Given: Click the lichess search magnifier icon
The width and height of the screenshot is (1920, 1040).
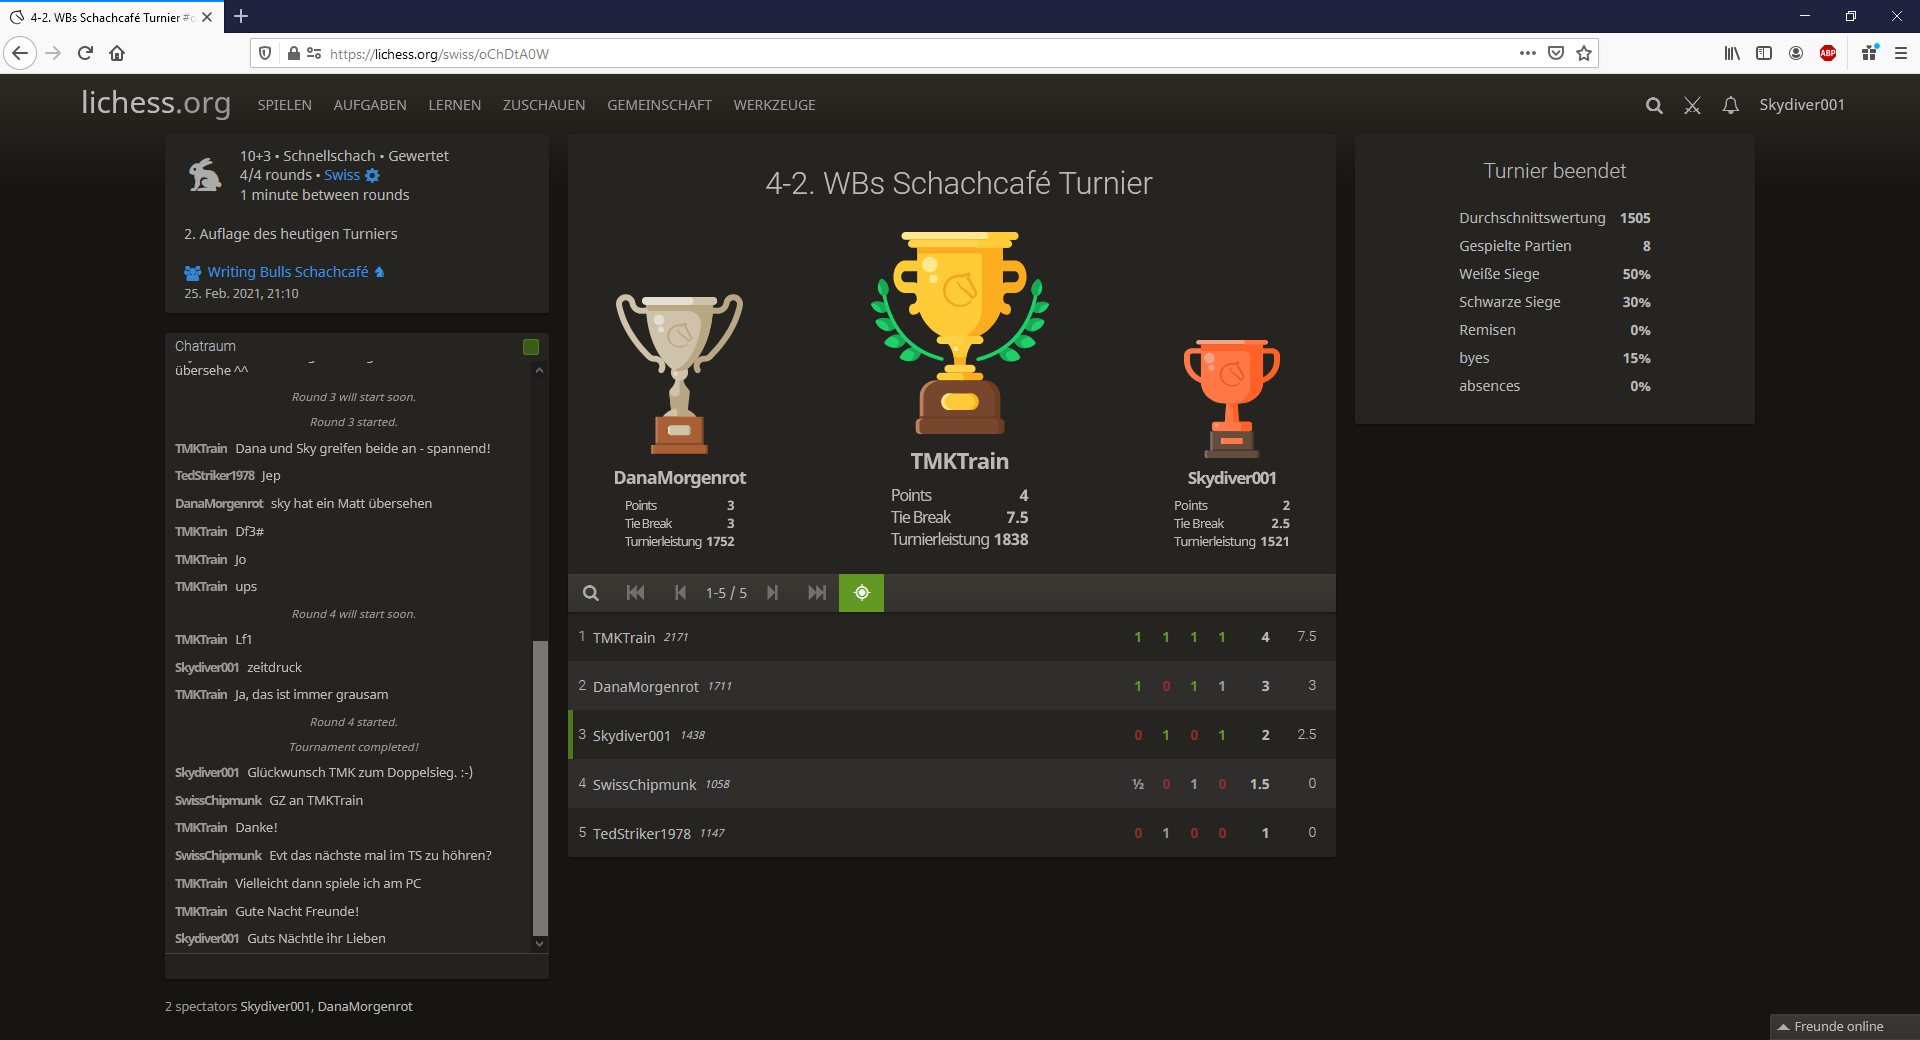Looking at the screenshot, I should 1654,106.
